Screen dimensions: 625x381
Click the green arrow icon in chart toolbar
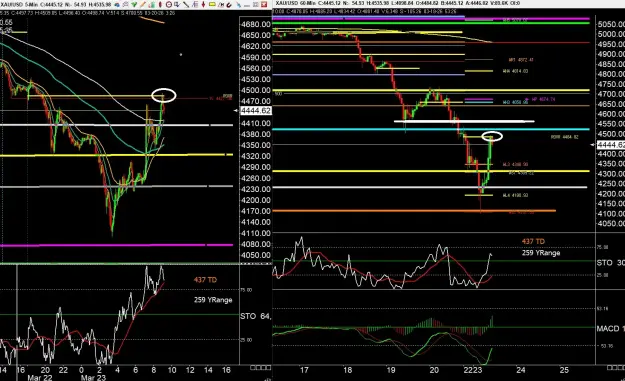coord(134,5)
